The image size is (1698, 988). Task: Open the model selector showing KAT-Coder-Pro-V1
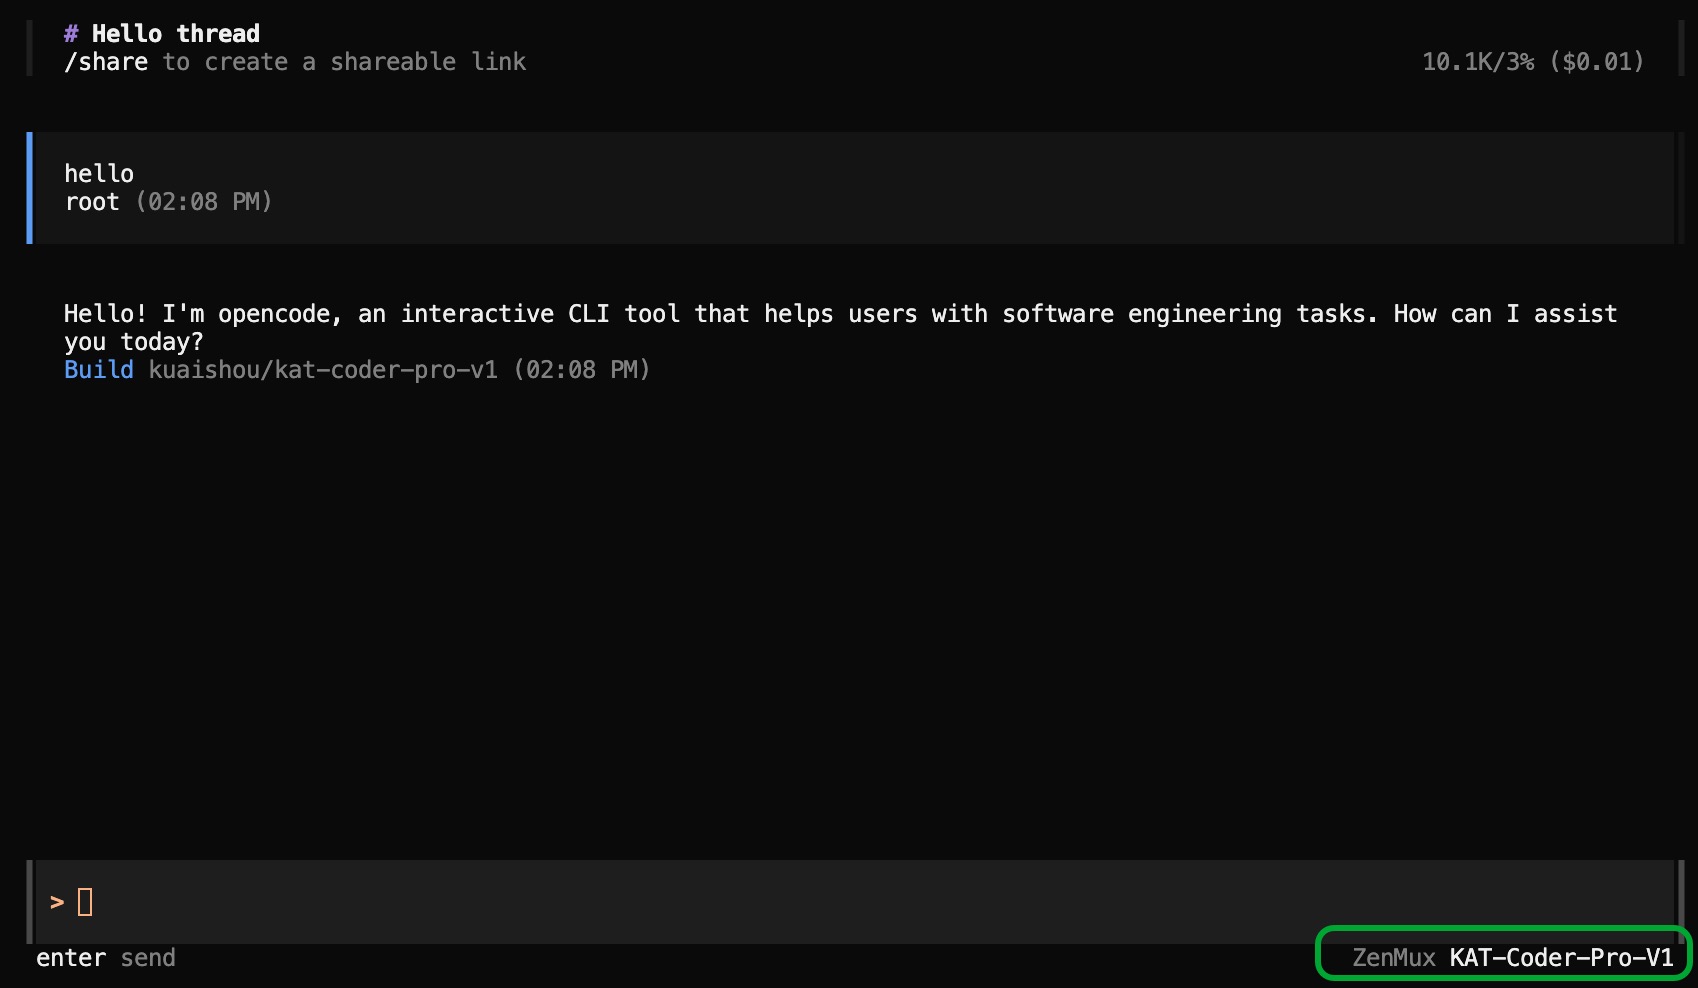(1563, 957)
